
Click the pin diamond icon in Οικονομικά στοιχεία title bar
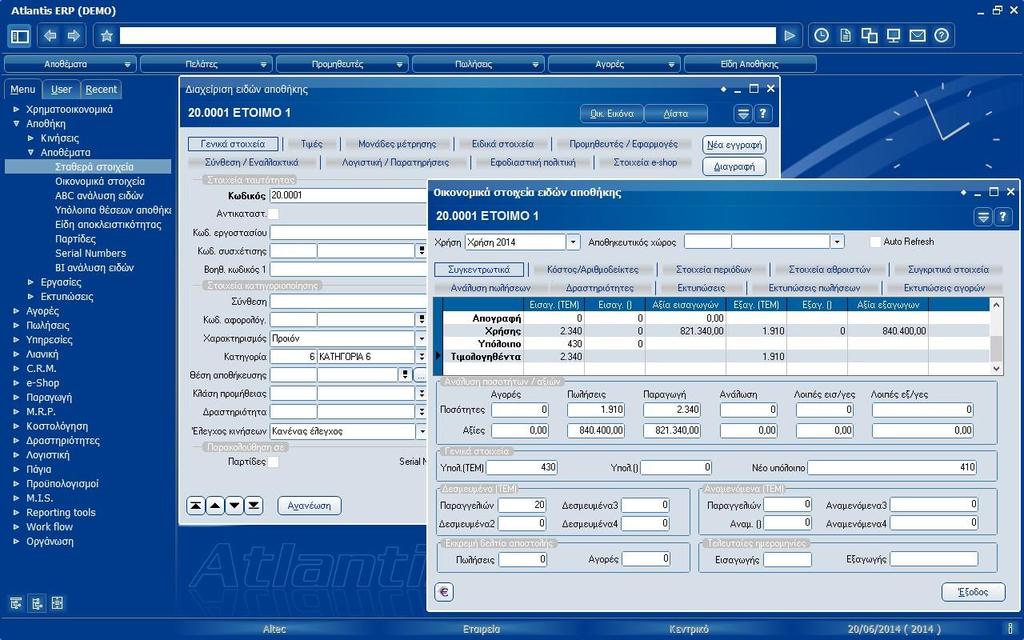click(963, 193)
